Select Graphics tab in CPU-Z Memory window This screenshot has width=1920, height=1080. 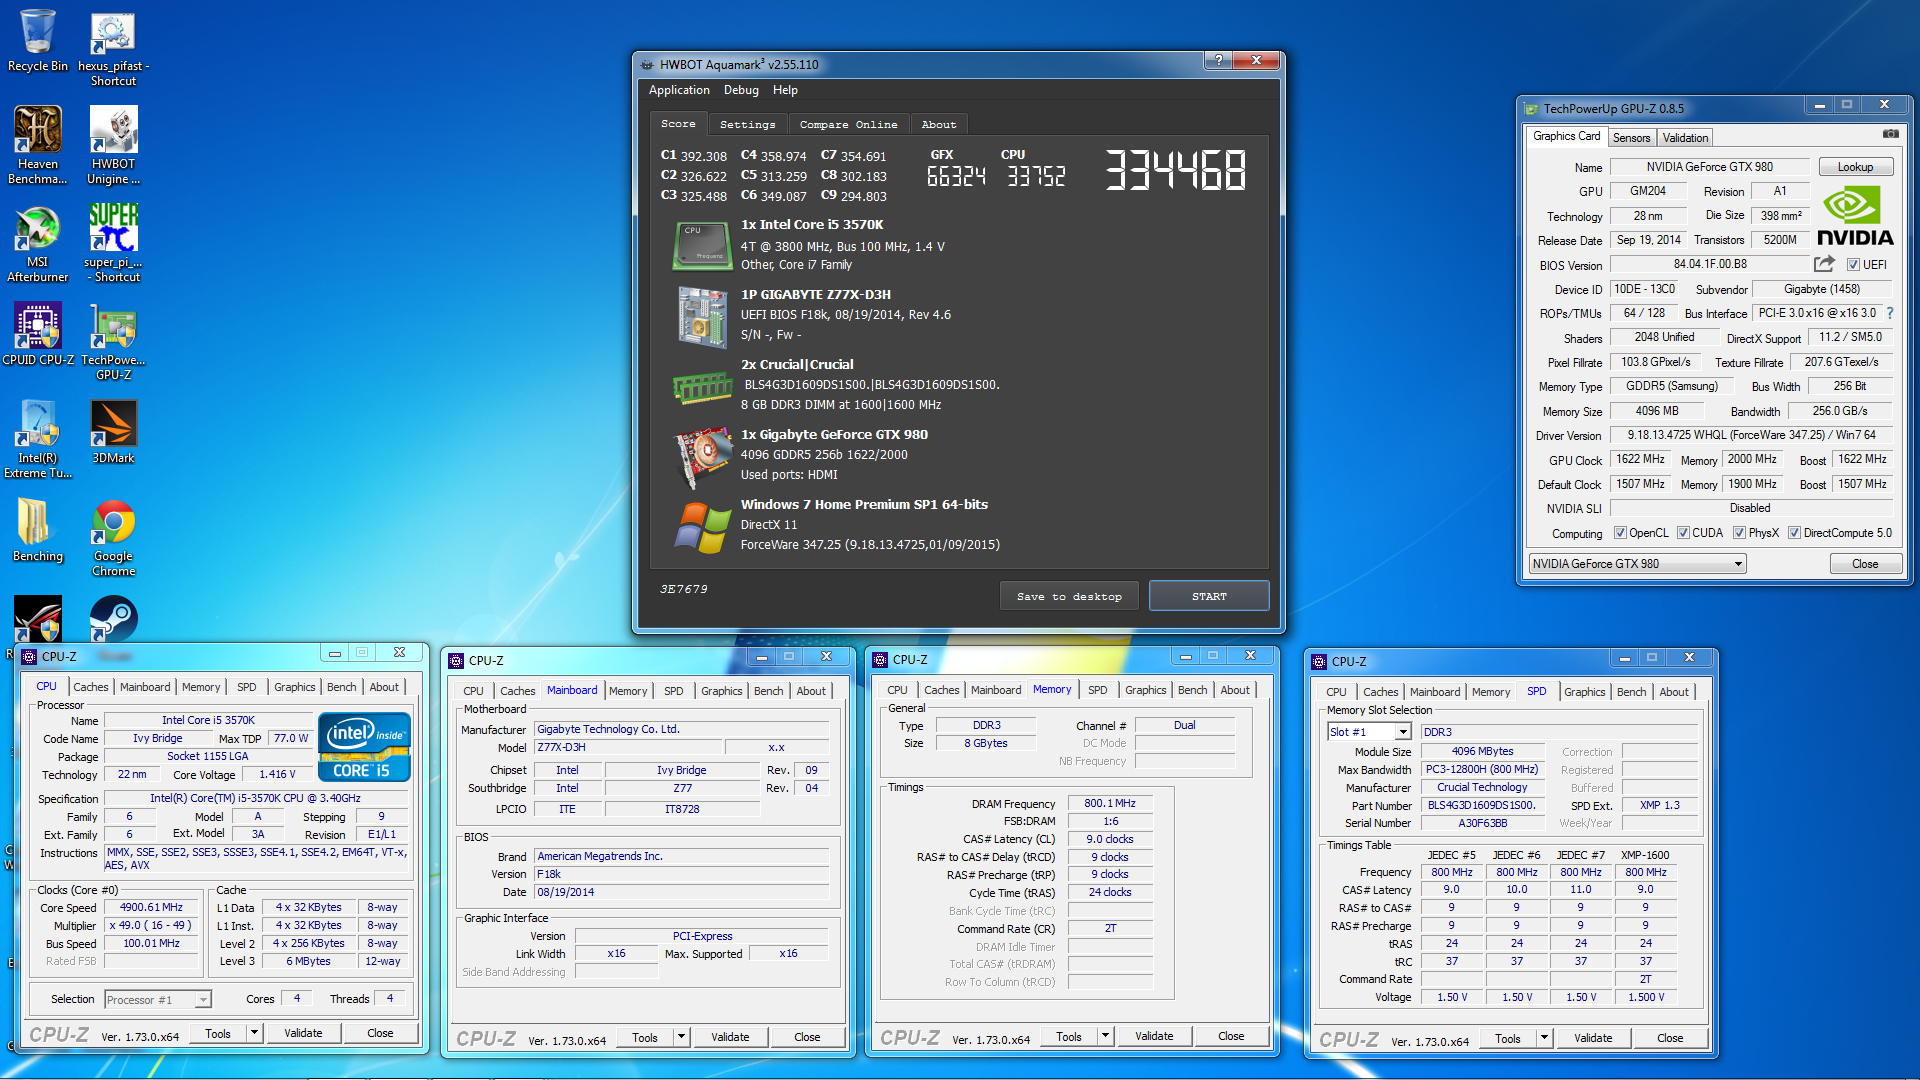(1145, 690)
